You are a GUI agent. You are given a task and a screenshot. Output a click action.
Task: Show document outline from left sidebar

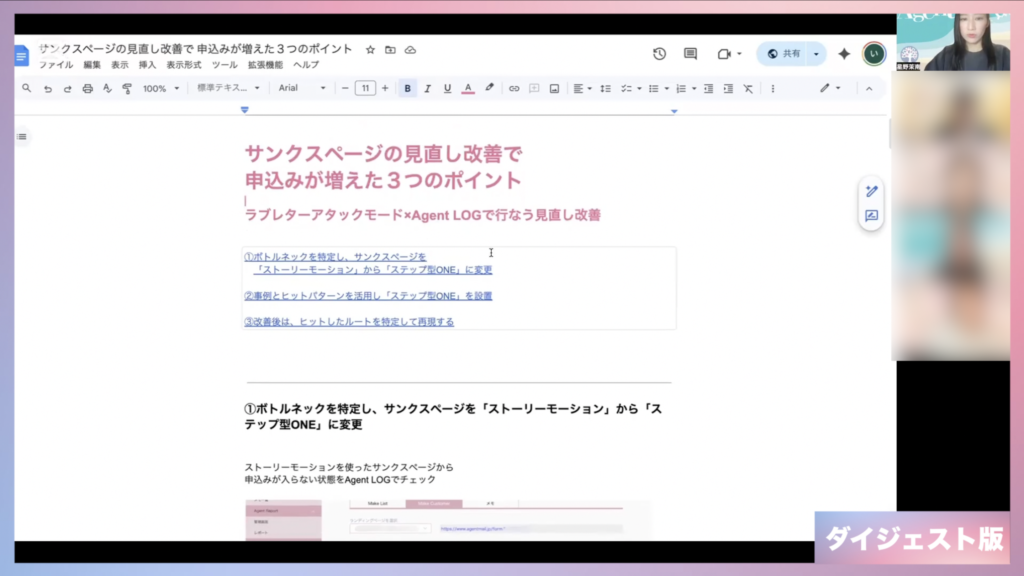tap(22, 136)
